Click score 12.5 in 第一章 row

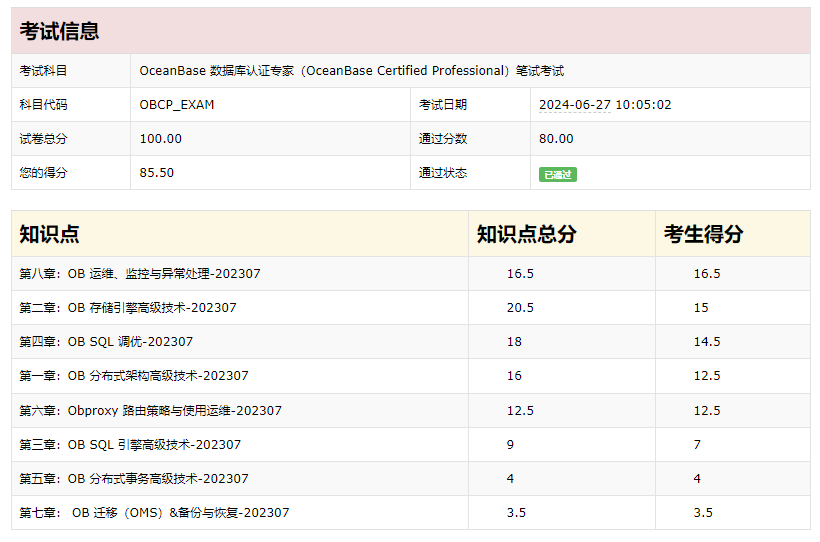[707, 376]
